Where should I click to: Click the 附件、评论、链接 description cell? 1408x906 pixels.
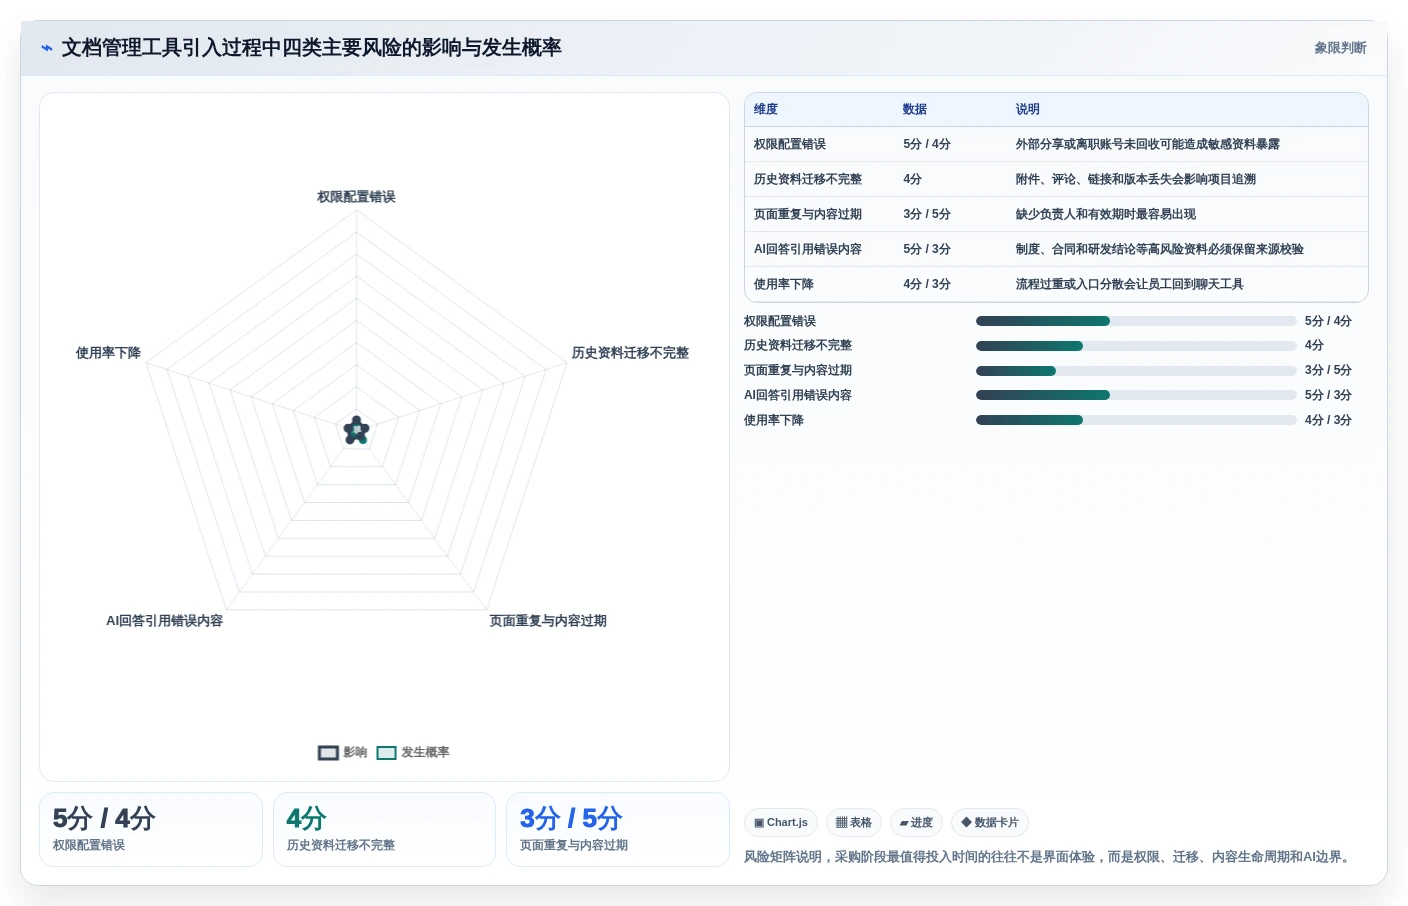(x=1136, y=179)
